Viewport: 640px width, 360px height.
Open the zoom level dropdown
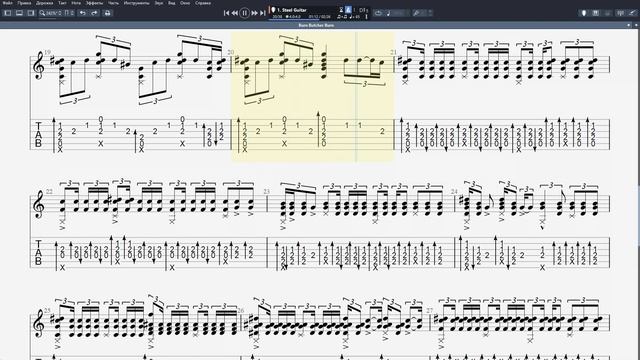tap(51, 13)
